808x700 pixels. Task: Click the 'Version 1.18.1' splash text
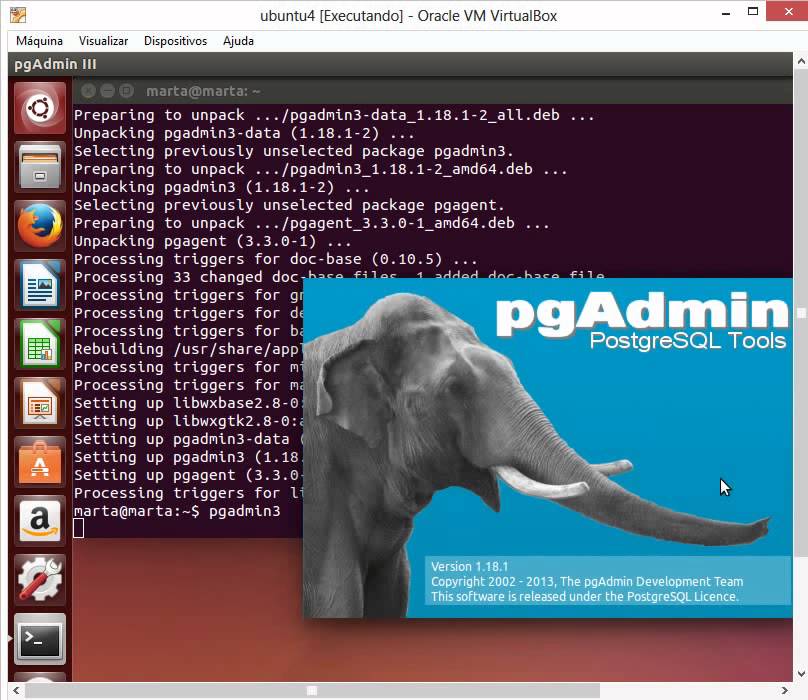click(x=469, y=566)
